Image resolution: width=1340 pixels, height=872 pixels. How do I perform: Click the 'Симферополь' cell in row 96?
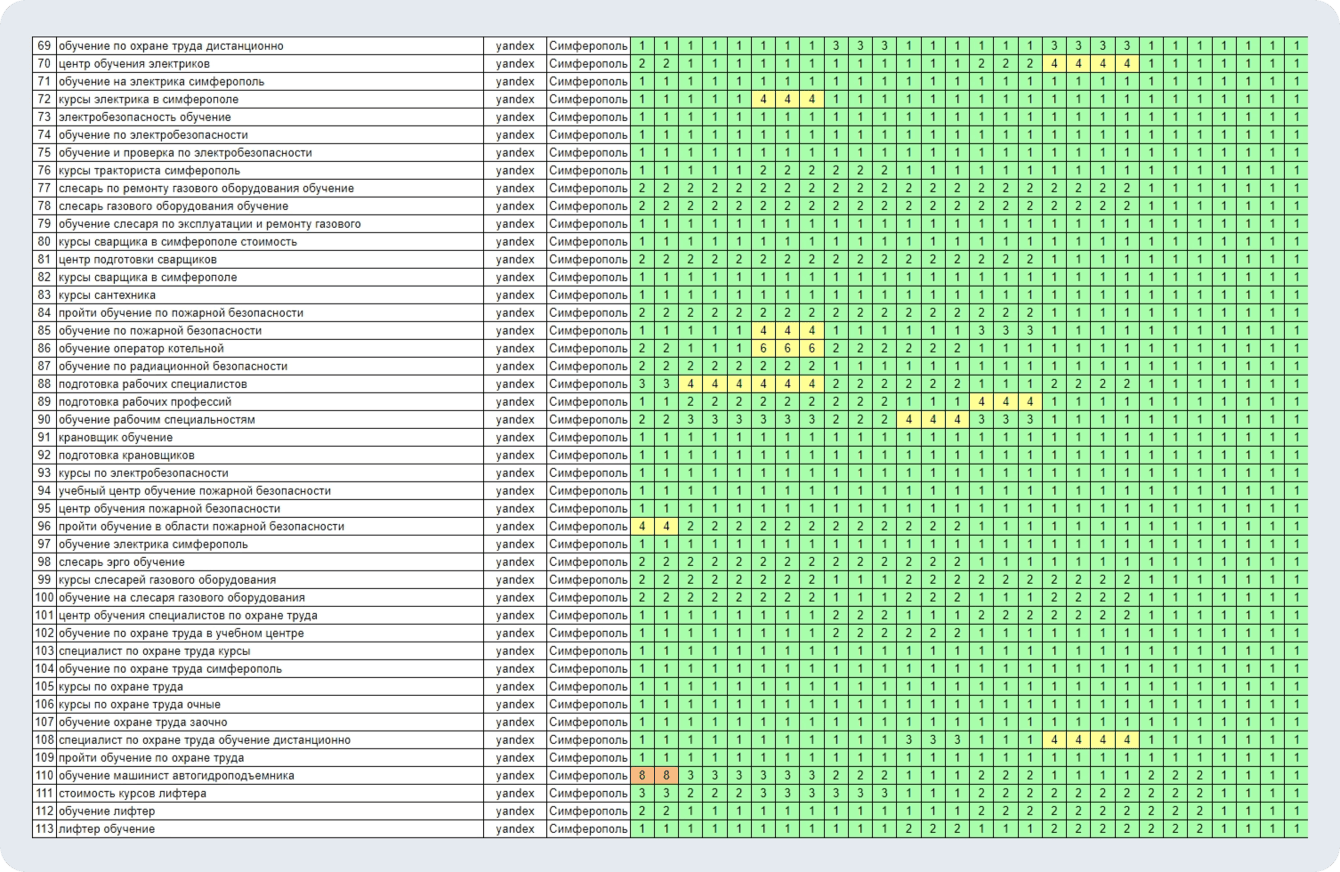(589, 527)
